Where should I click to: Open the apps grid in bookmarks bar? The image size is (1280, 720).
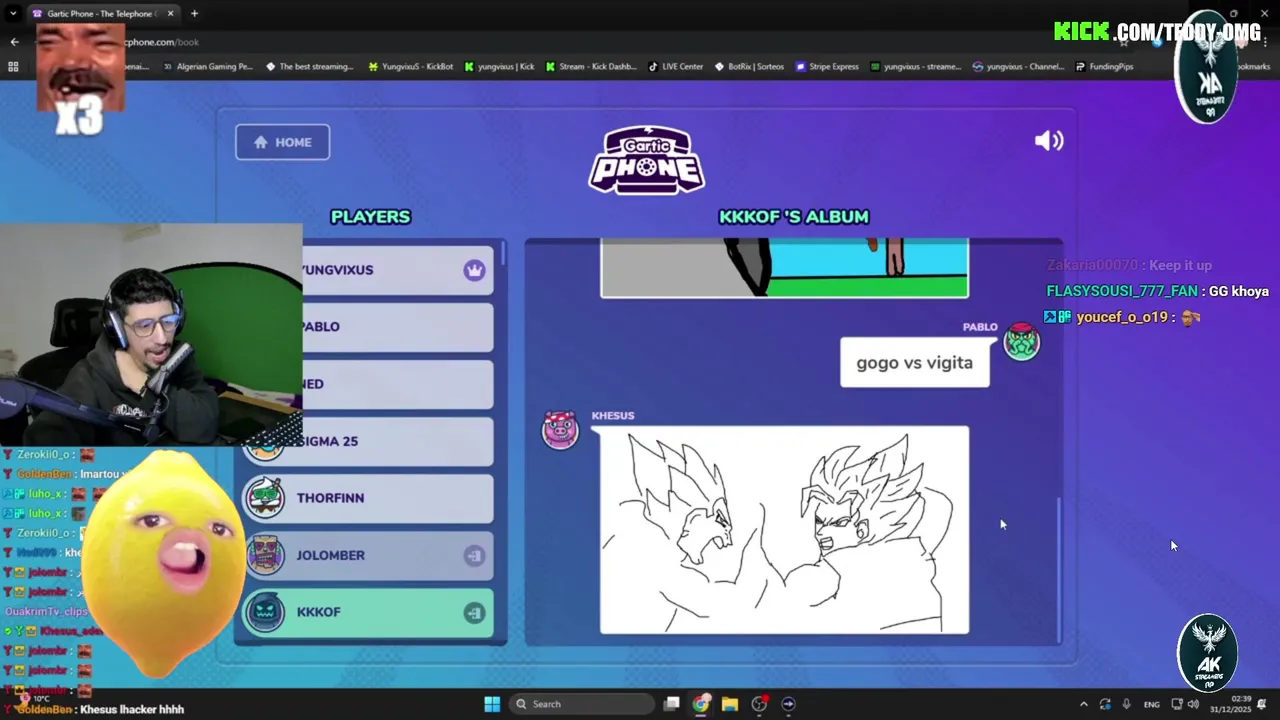(13, 67)
